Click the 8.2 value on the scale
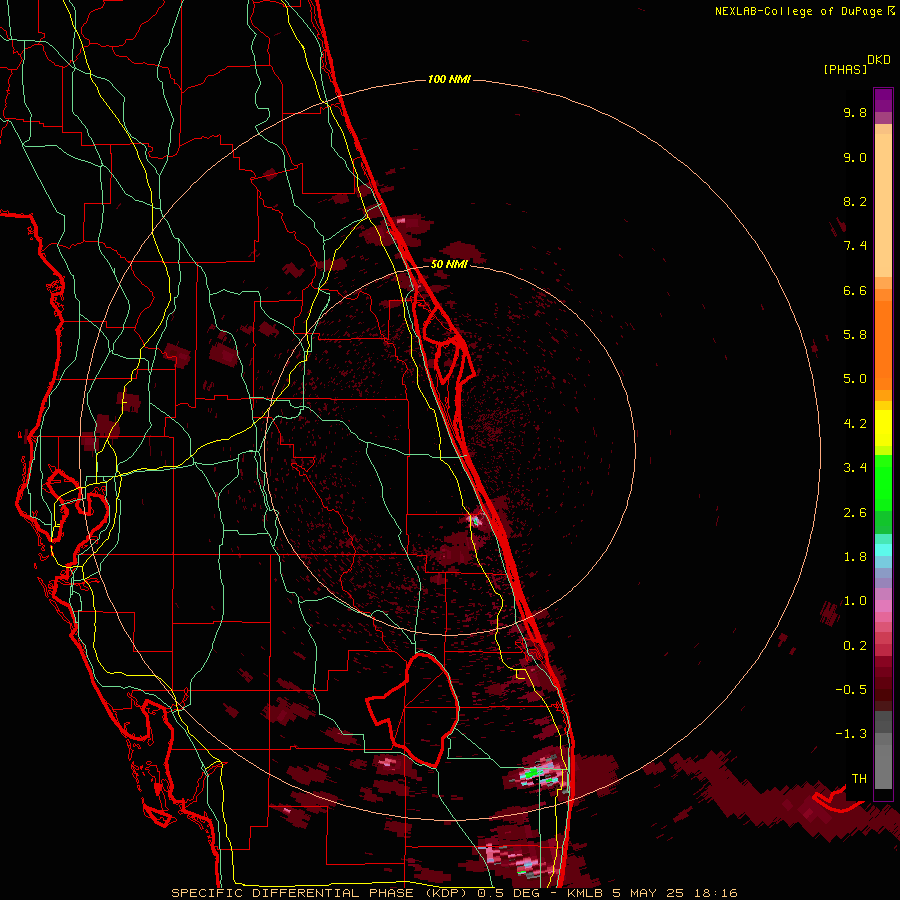 click(855, 201)
